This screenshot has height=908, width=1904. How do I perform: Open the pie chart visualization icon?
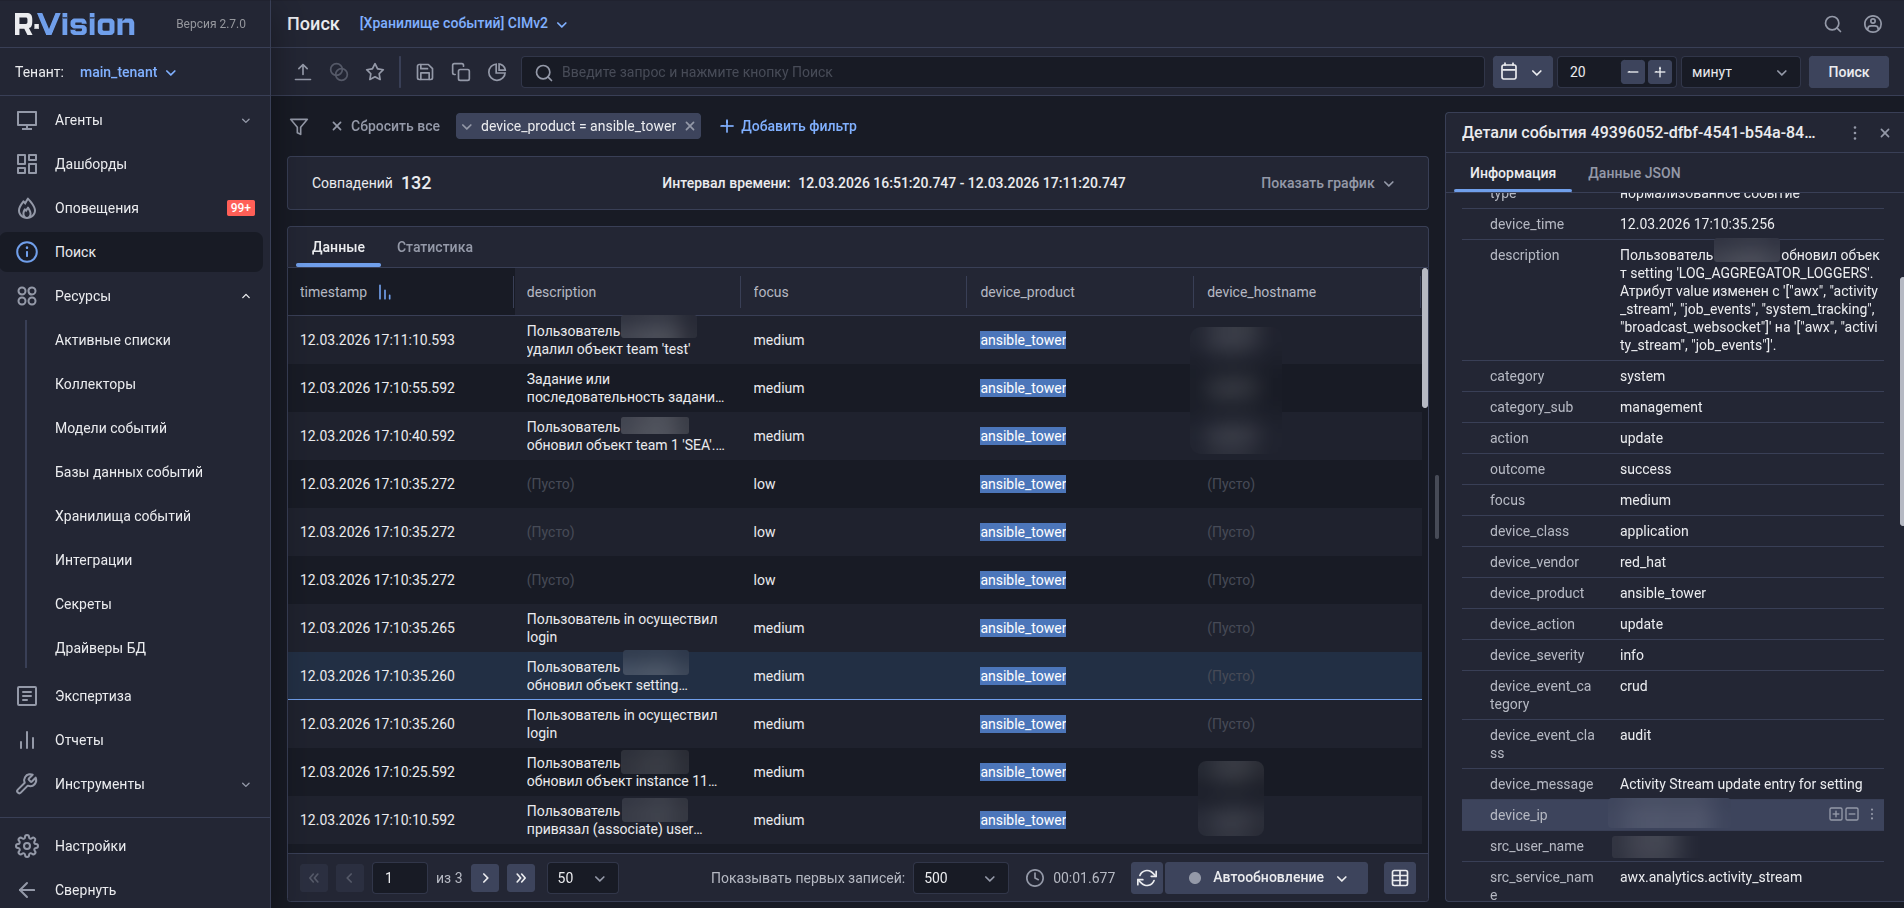click(x=497, y=71)
